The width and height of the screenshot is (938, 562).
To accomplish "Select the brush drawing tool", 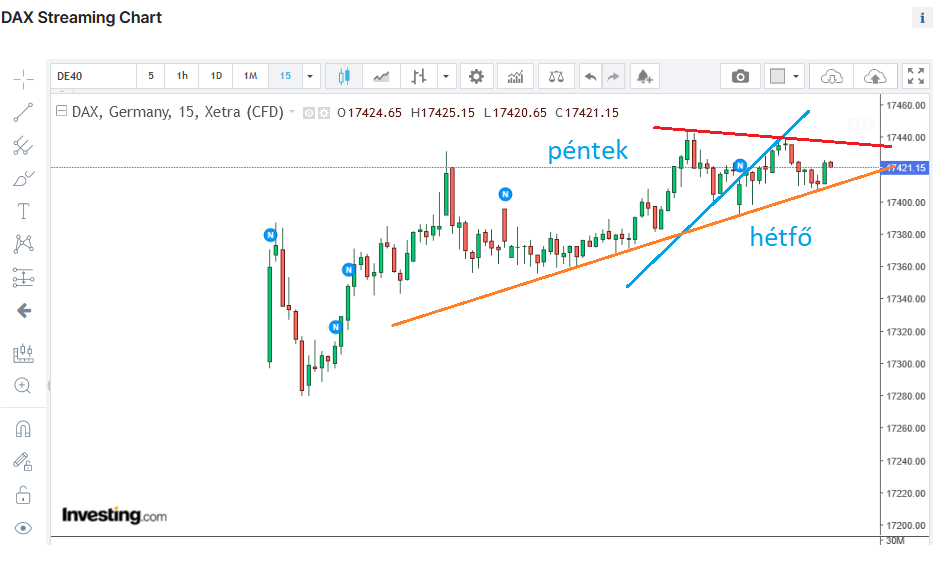I will click(x=23, y=178).
